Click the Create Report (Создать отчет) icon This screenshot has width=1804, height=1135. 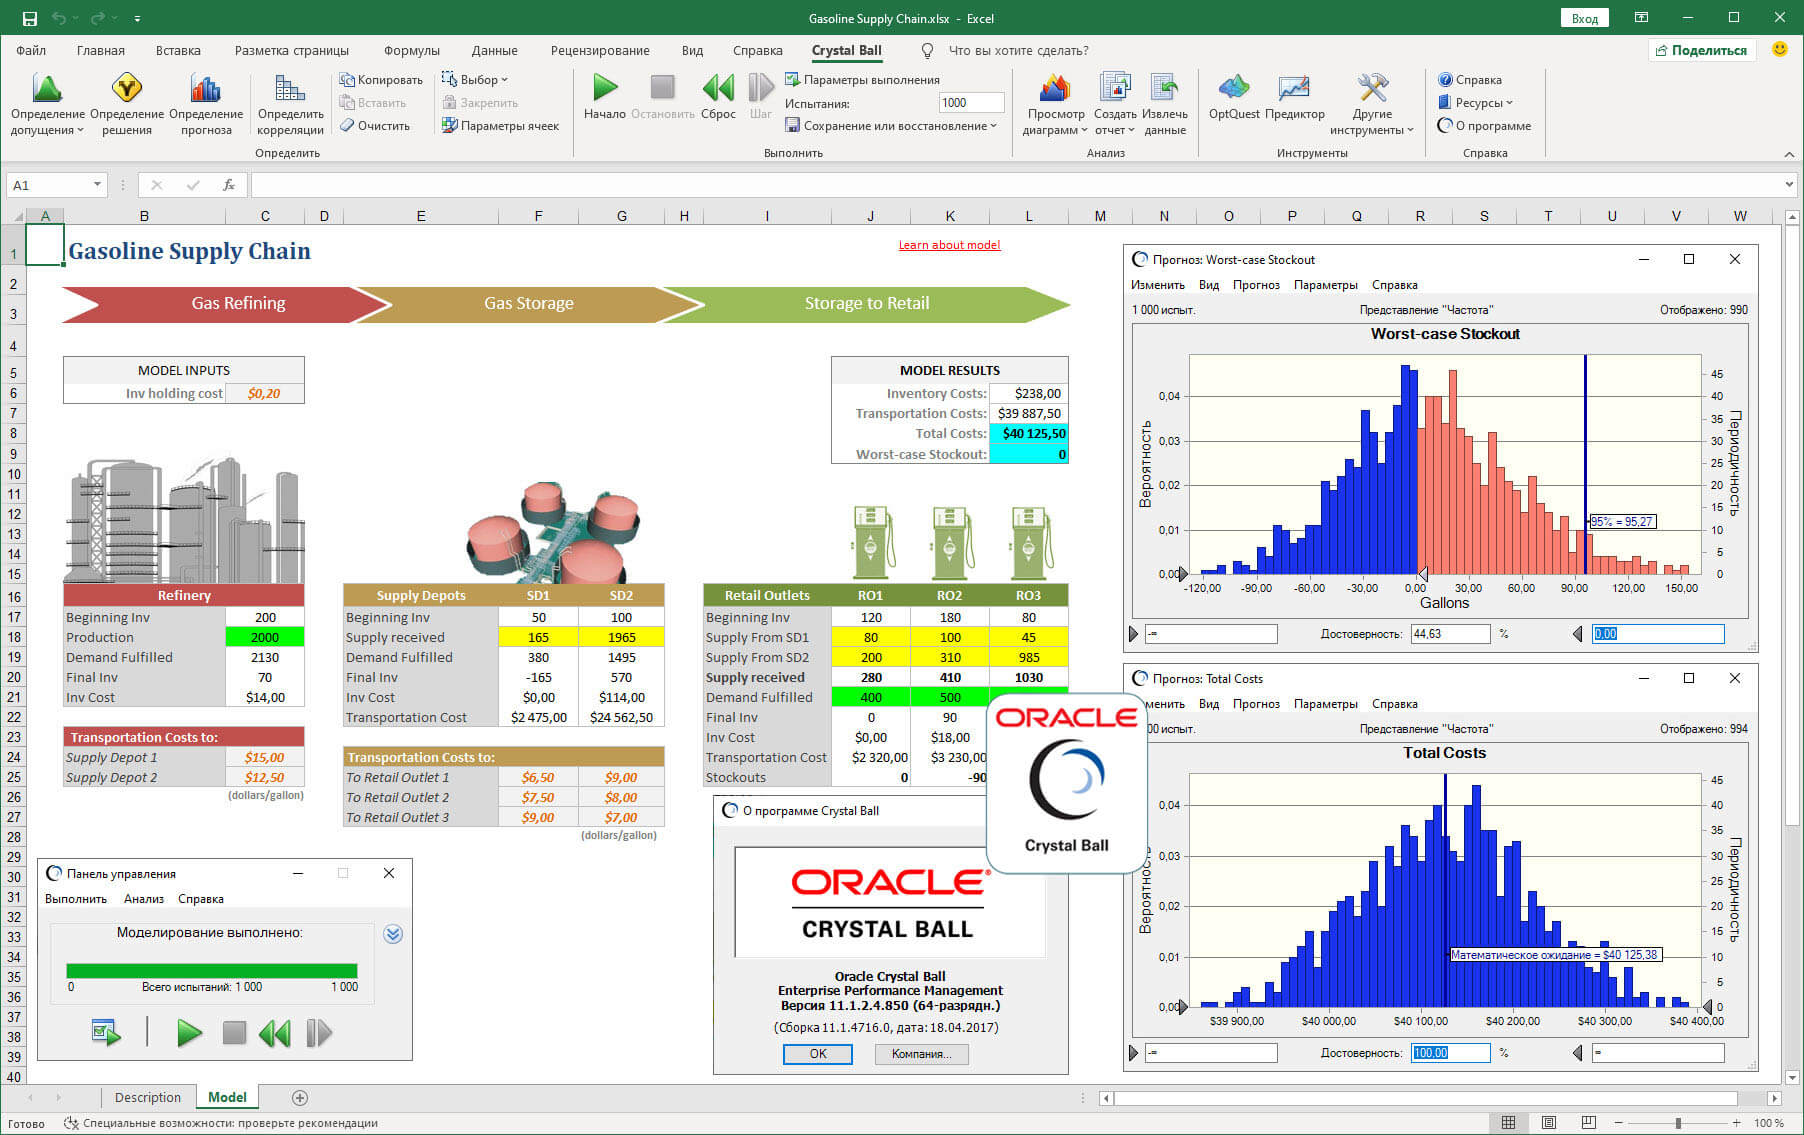tap(1114, 88)
